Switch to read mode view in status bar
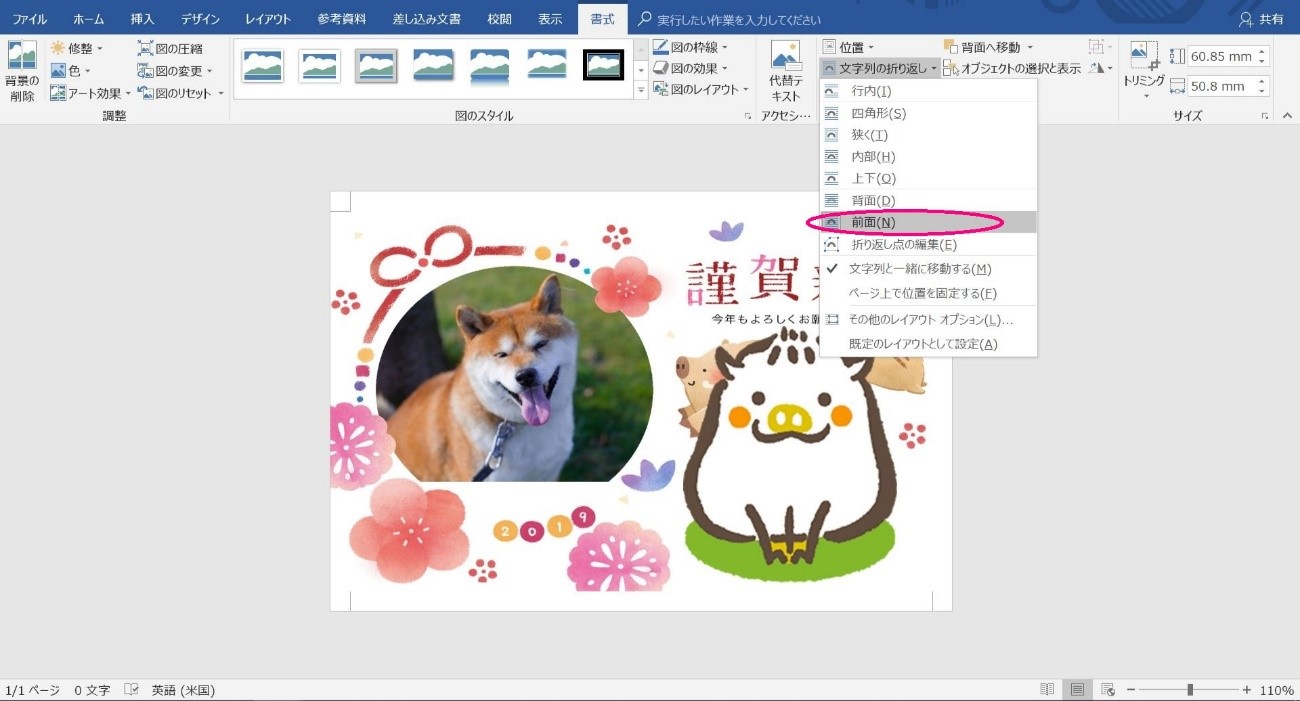This screenshot has height=701, width=1300. [1047, 690]
